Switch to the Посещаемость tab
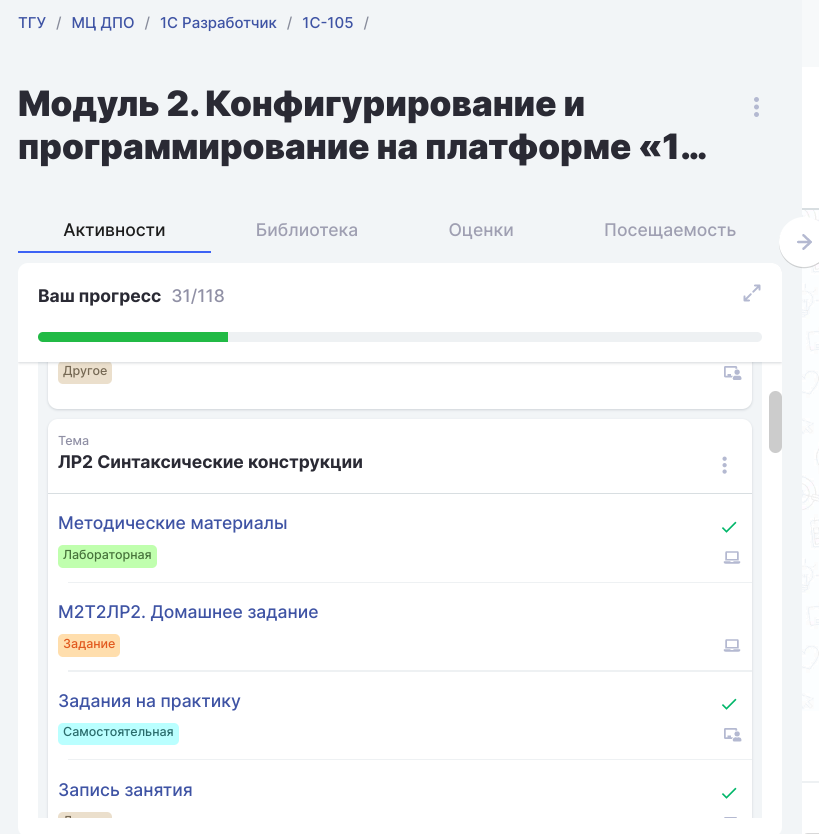 point(670,230)
